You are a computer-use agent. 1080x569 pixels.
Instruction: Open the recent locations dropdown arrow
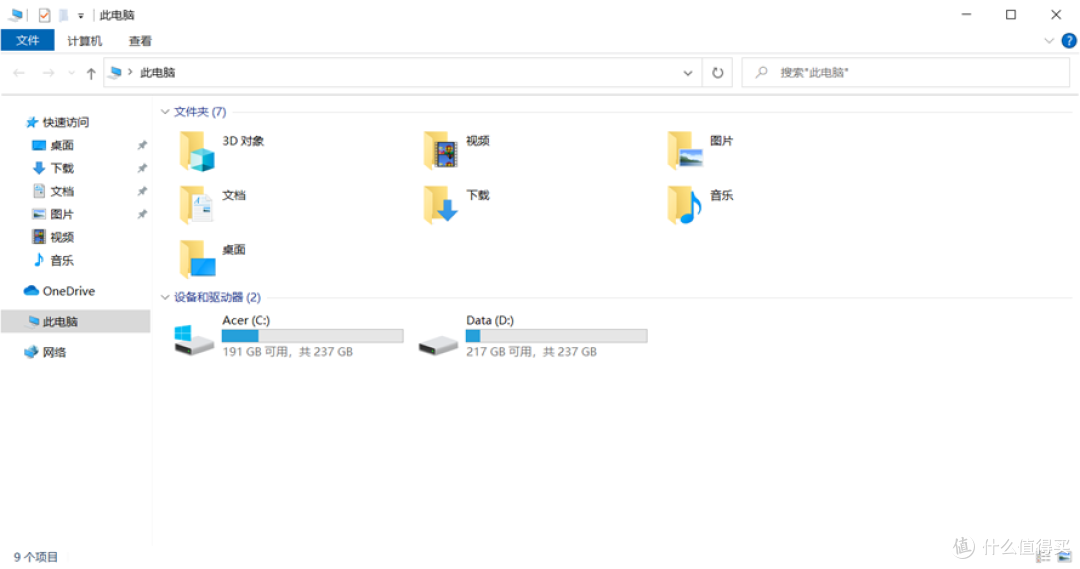pyautogui.click(x=71, y=72)
